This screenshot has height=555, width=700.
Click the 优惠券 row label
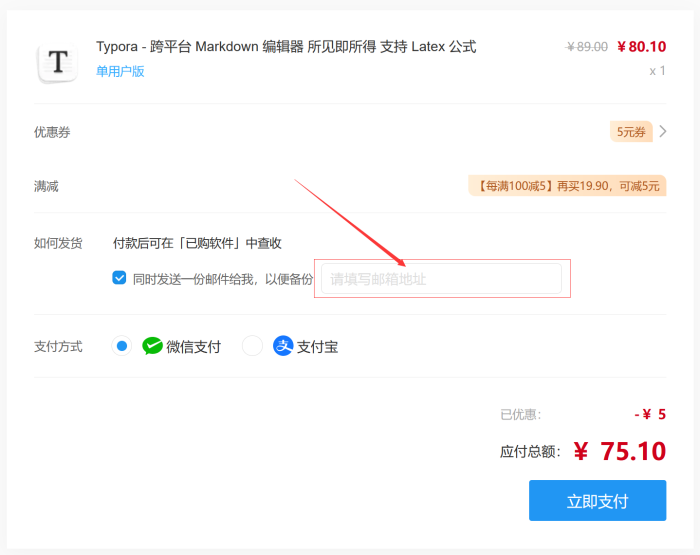click(52, 132)
